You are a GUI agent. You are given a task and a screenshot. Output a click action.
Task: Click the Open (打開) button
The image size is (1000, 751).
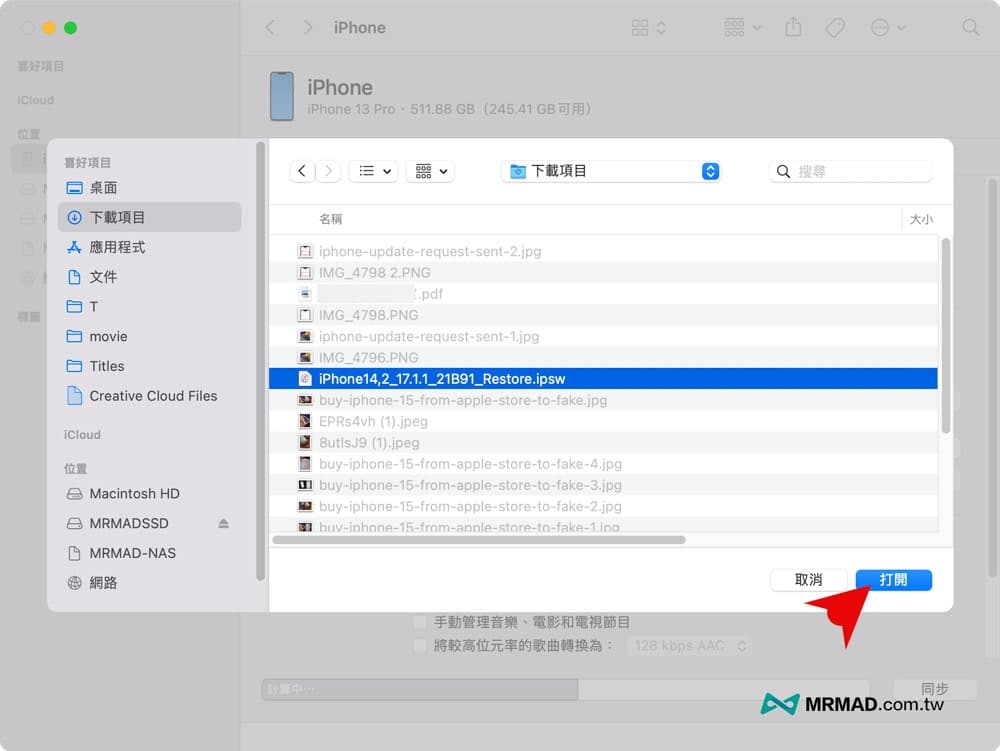click(x=893, y=580)
